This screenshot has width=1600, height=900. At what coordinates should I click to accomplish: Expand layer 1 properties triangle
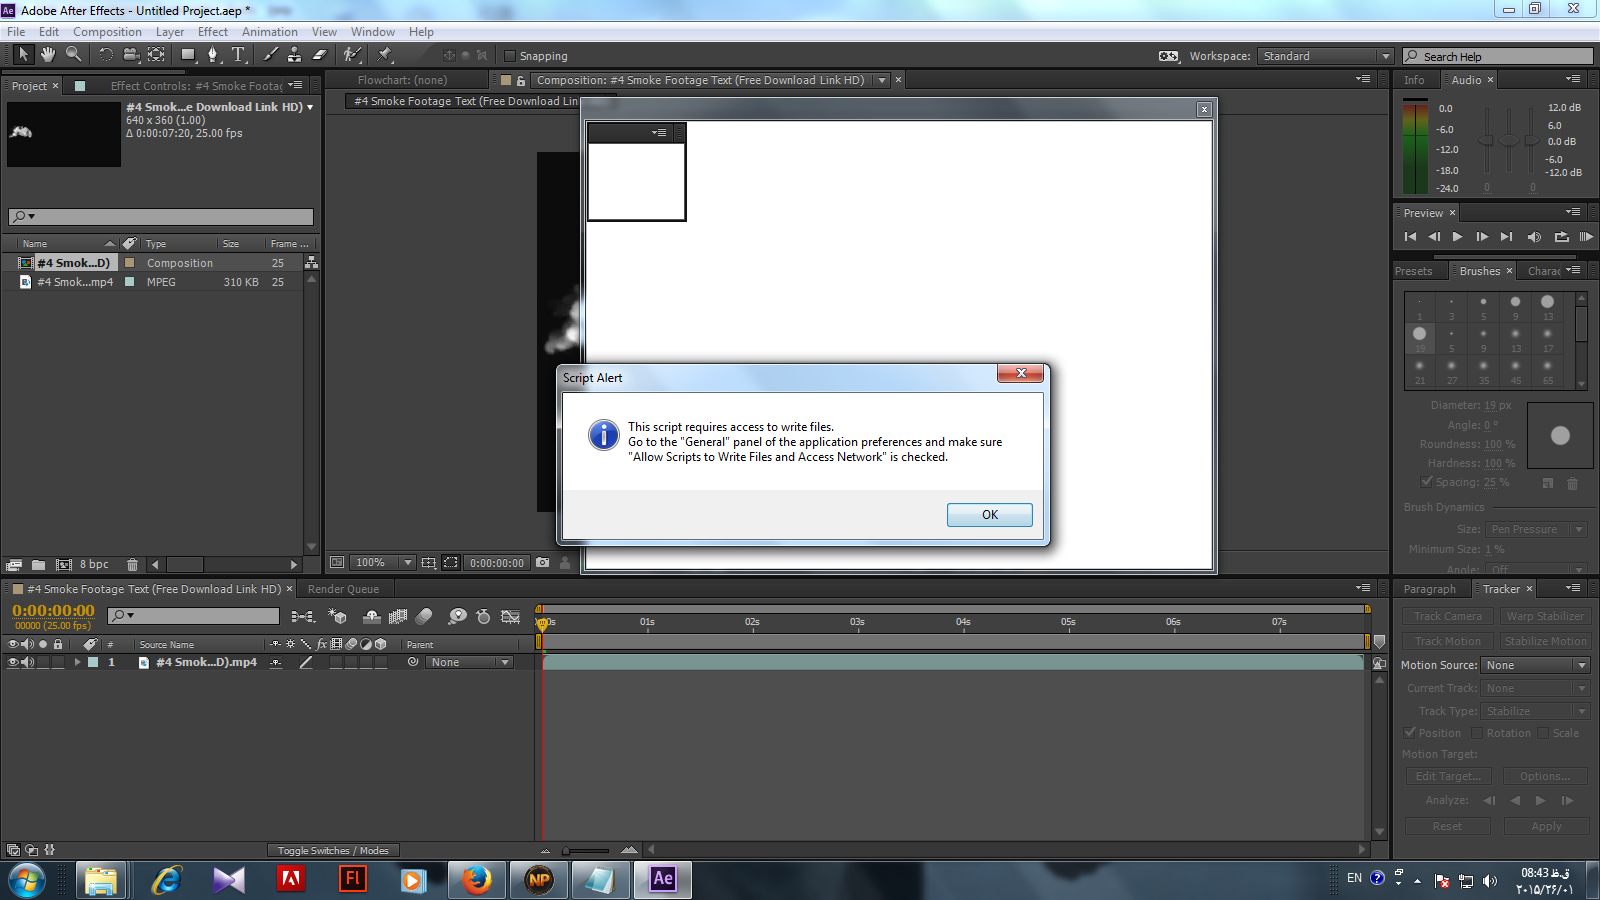pos(77,662)
